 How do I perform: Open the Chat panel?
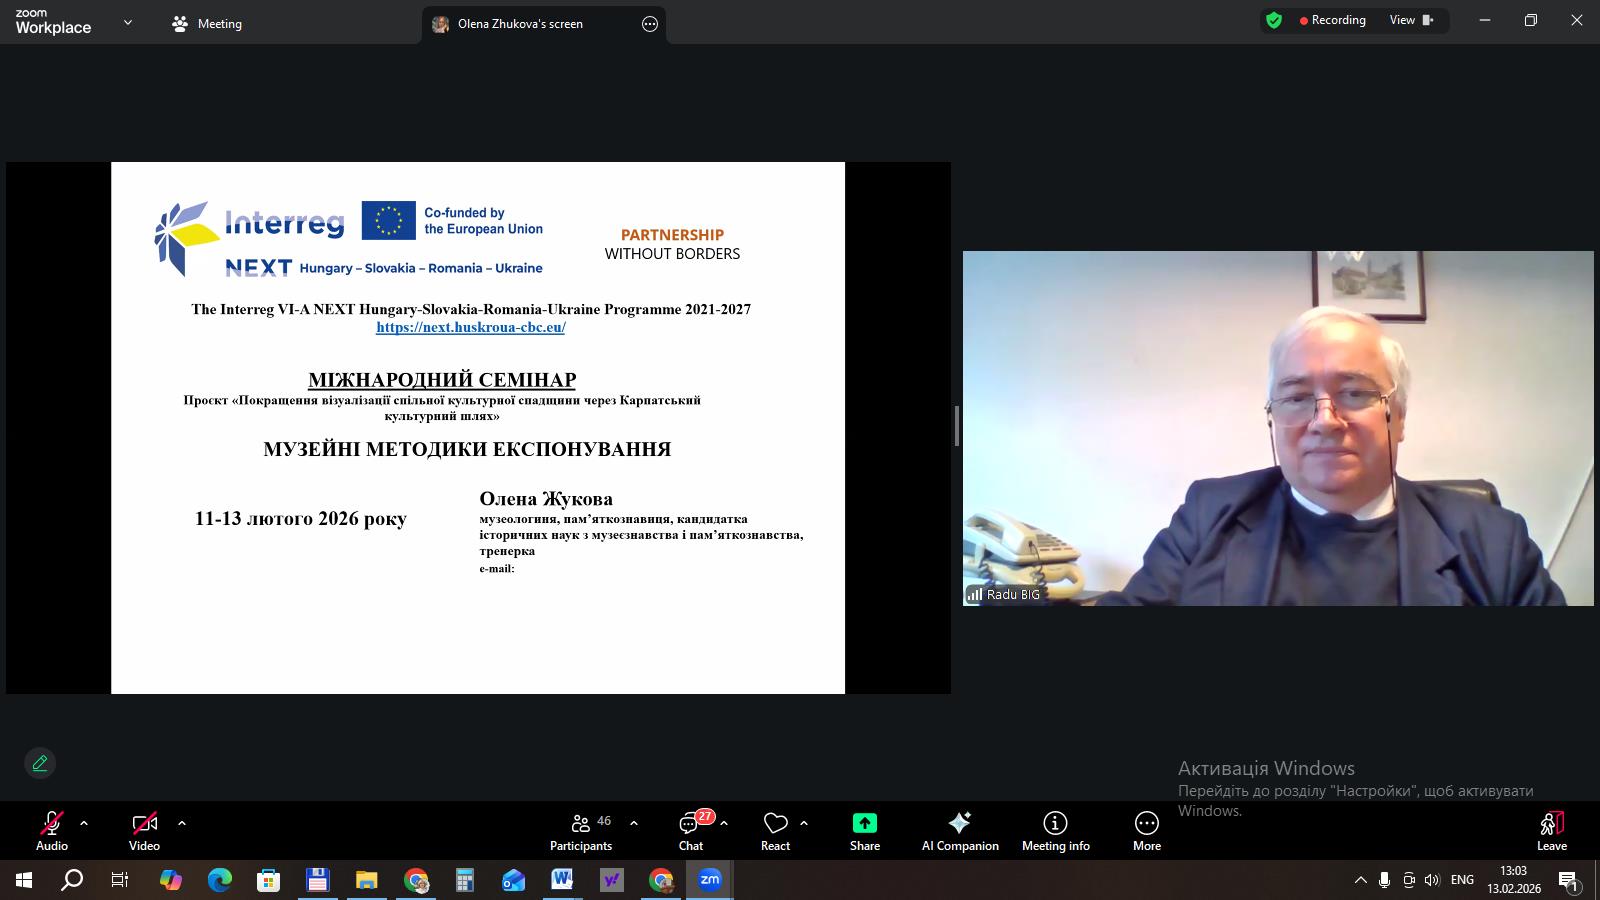691,829
